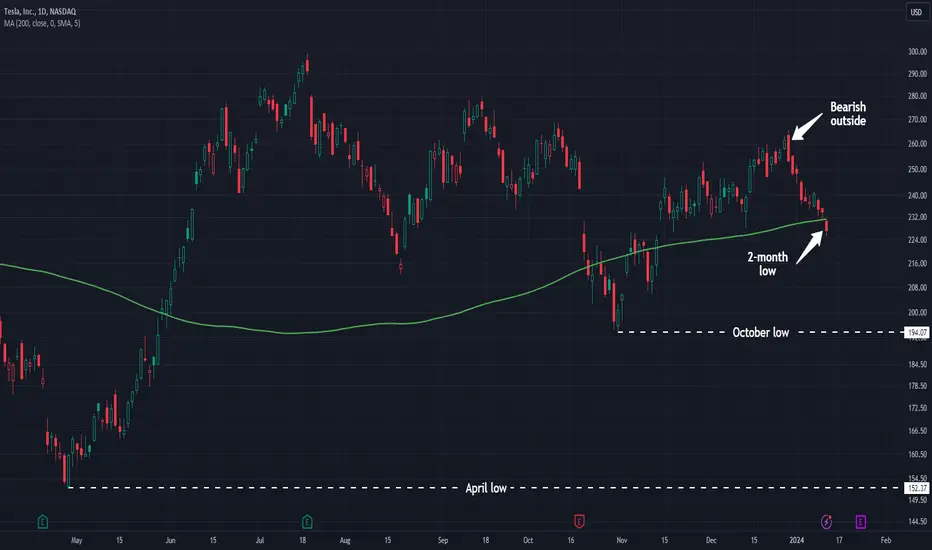
Task: Click the 300.00 price axis label
Action: [917, 52]
